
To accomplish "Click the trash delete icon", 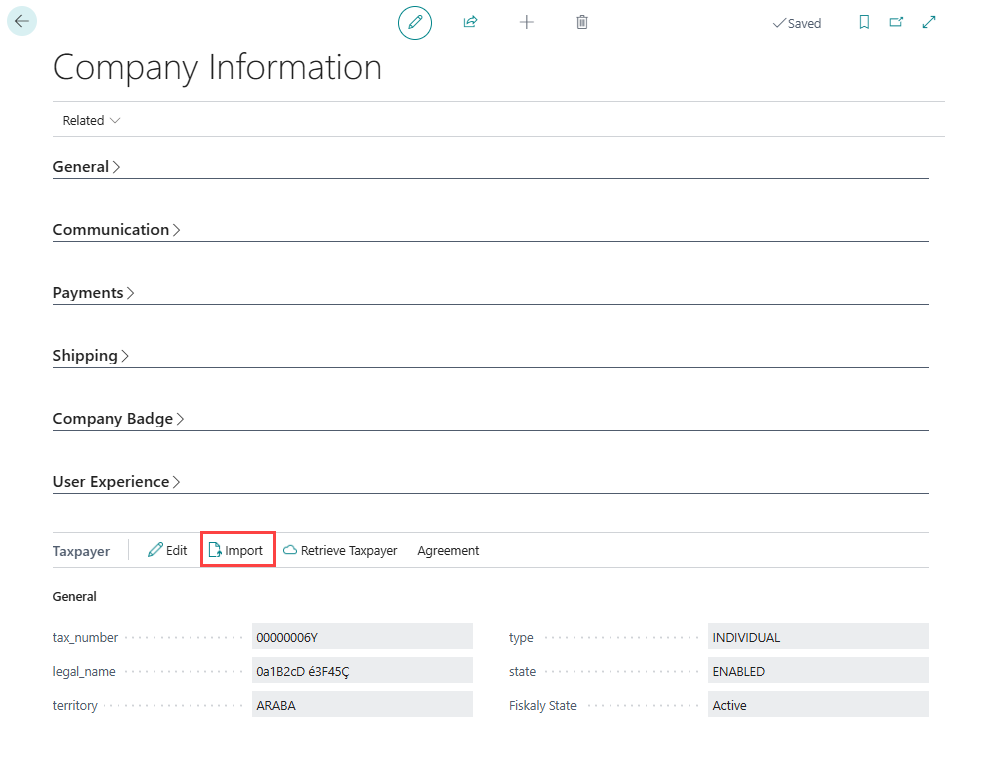I will click(x=582, y=22).
